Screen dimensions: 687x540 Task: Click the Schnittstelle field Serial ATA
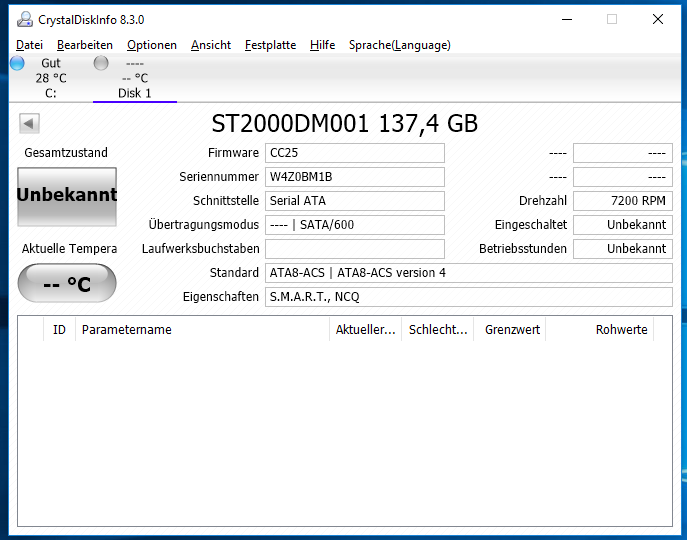355,201
